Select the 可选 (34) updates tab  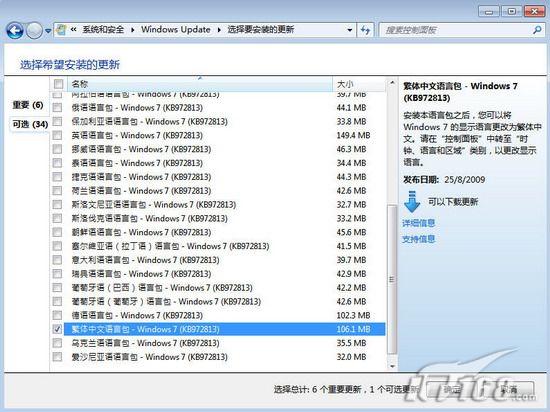point(30,124)
